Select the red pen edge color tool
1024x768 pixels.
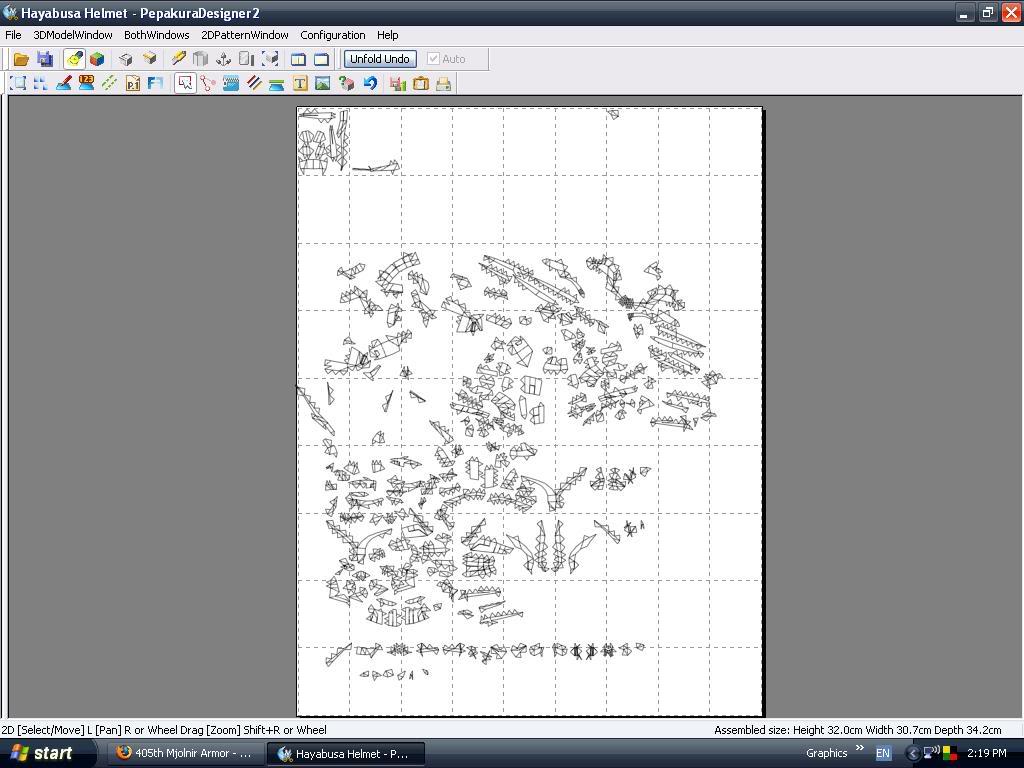[63, 84]
